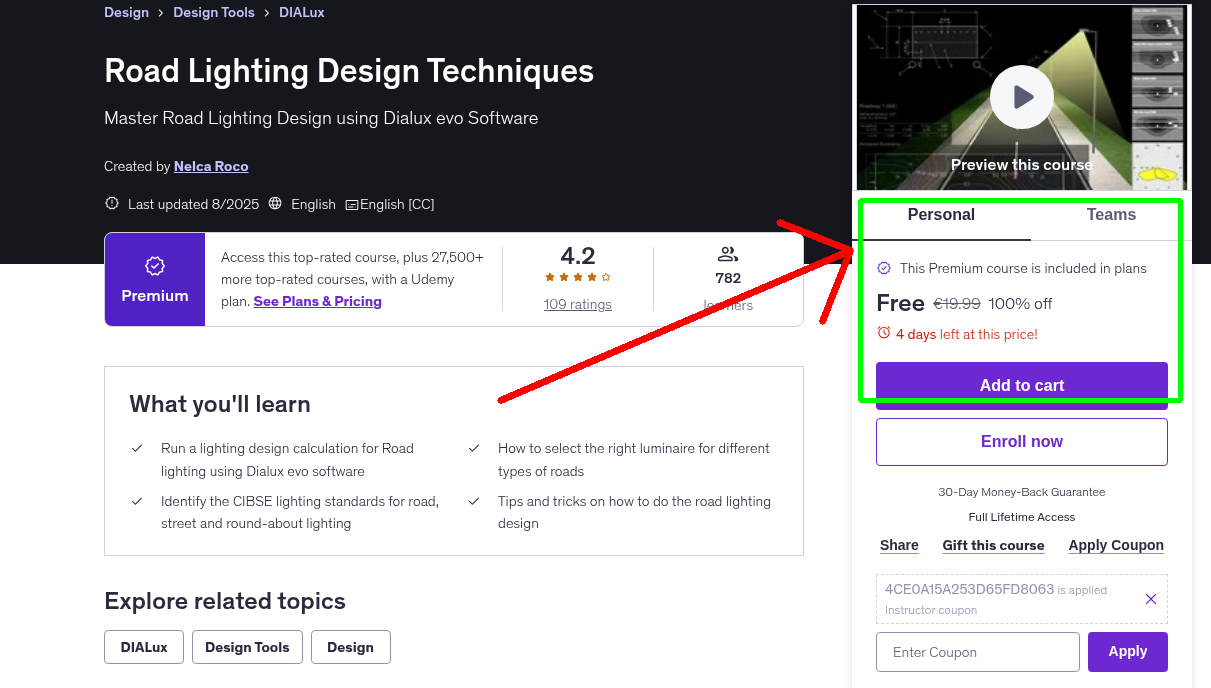Click the globe language icon
This screenshot has height=688, width=1211.
(275, 204)
